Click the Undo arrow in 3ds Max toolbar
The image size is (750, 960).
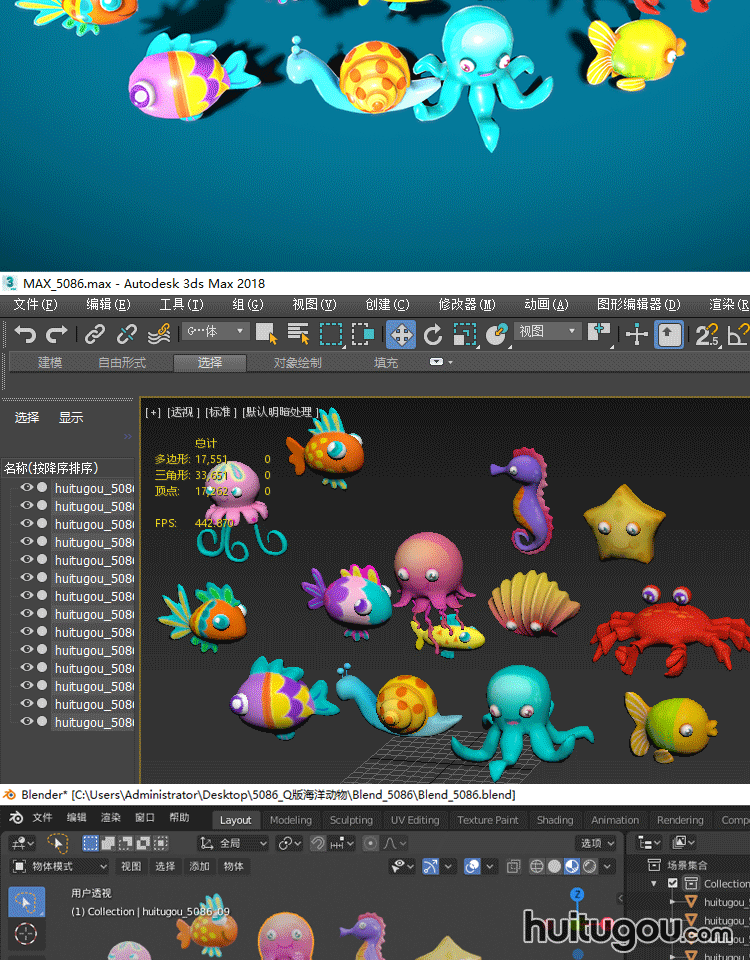[25, 334]
